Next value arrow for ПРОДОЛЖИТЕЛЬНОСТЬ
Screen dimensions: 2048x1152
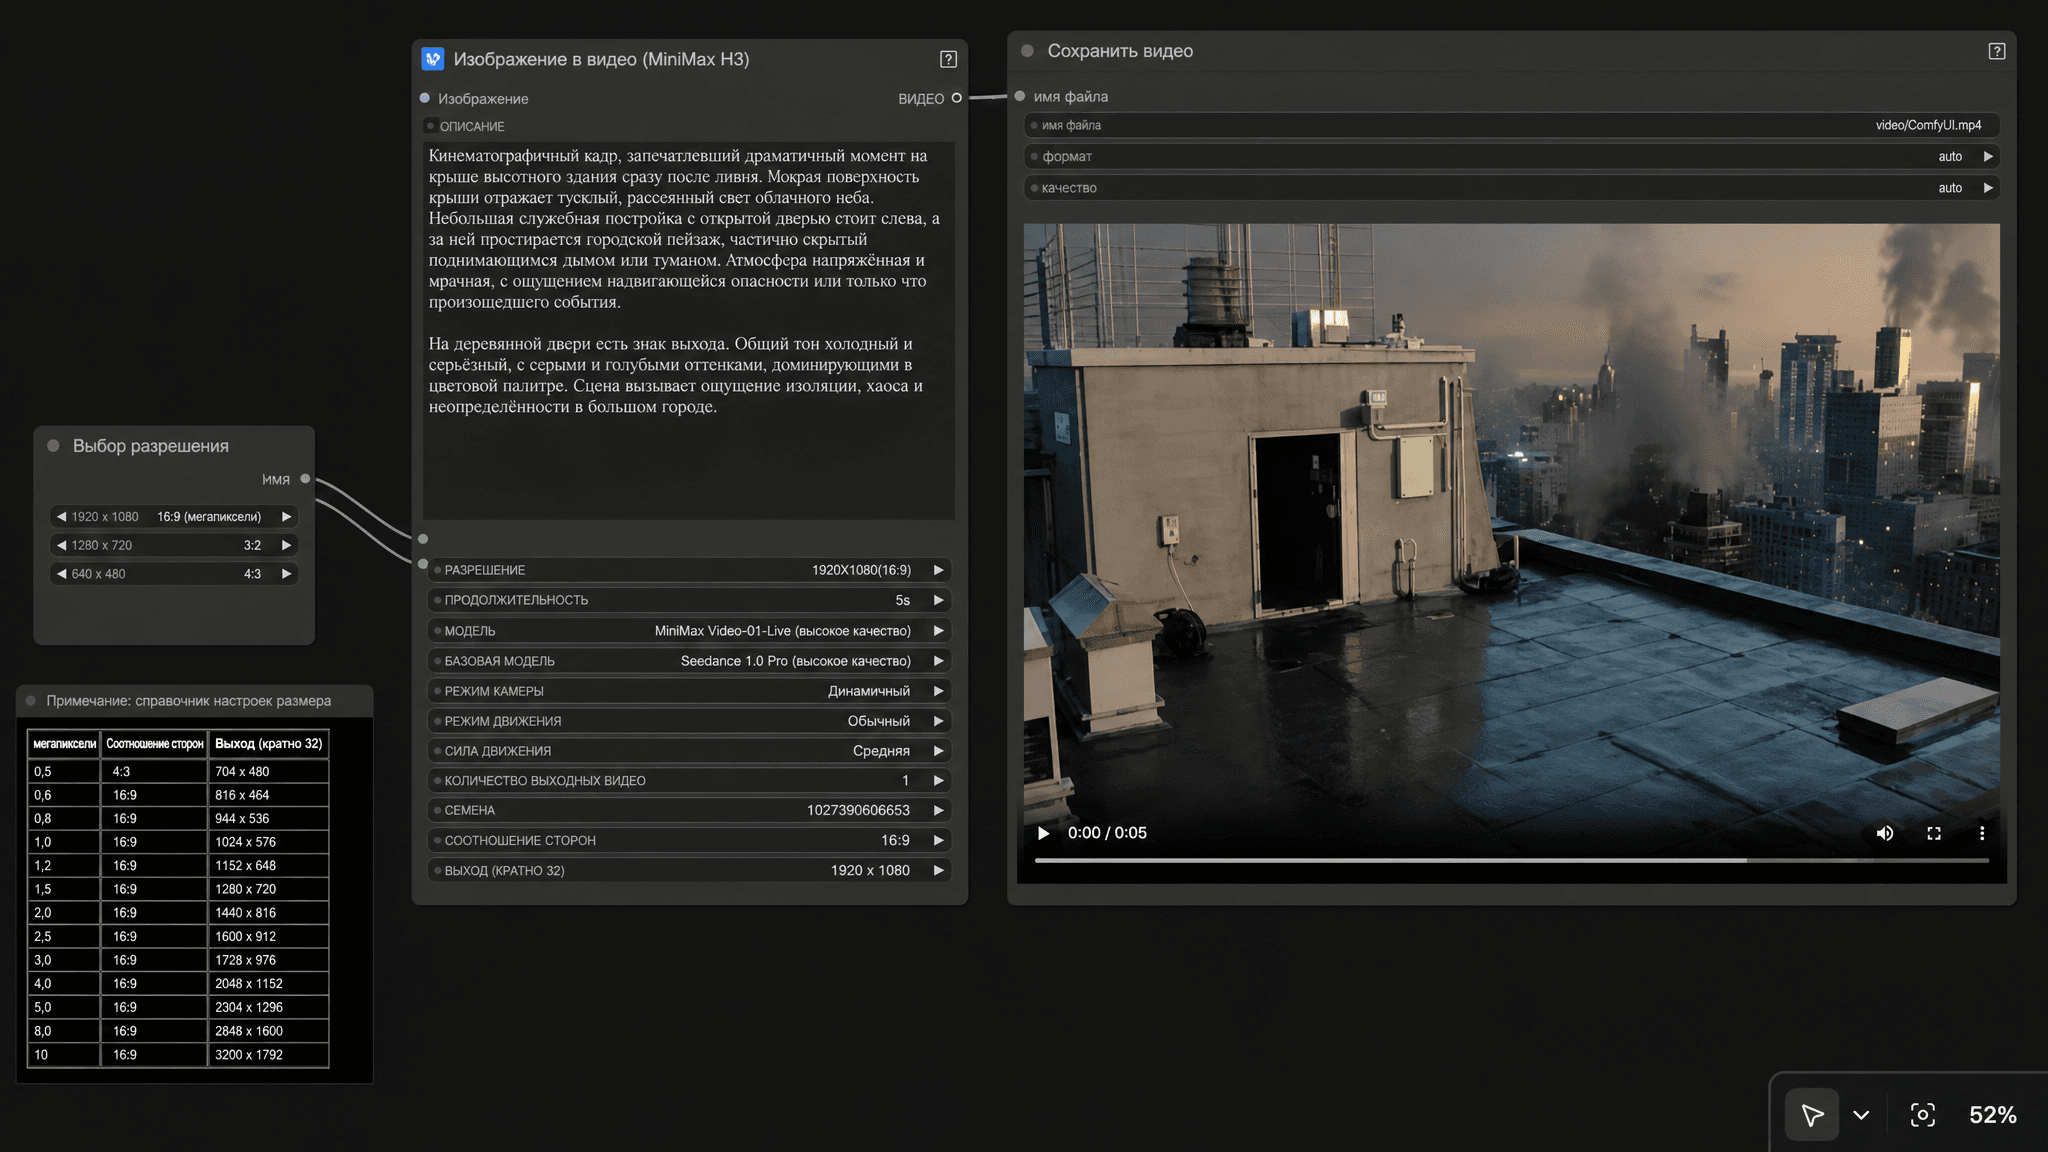pos(938,600)
